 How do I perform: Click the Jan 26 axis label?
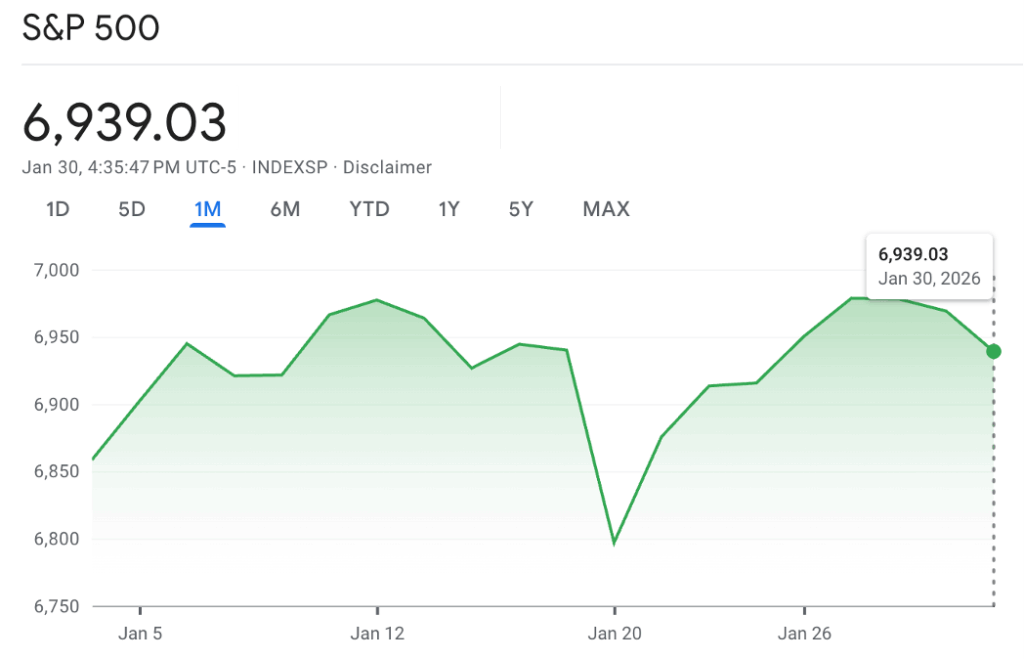point(804,633)
